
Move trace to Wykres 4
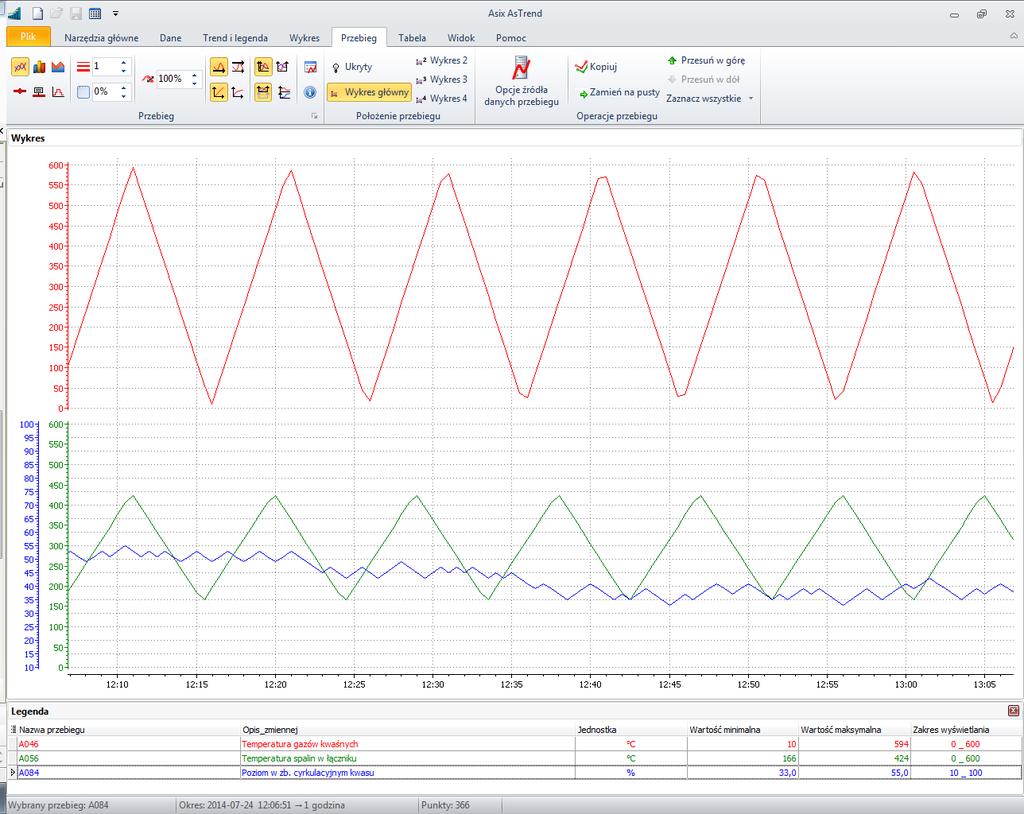(441, 98)
